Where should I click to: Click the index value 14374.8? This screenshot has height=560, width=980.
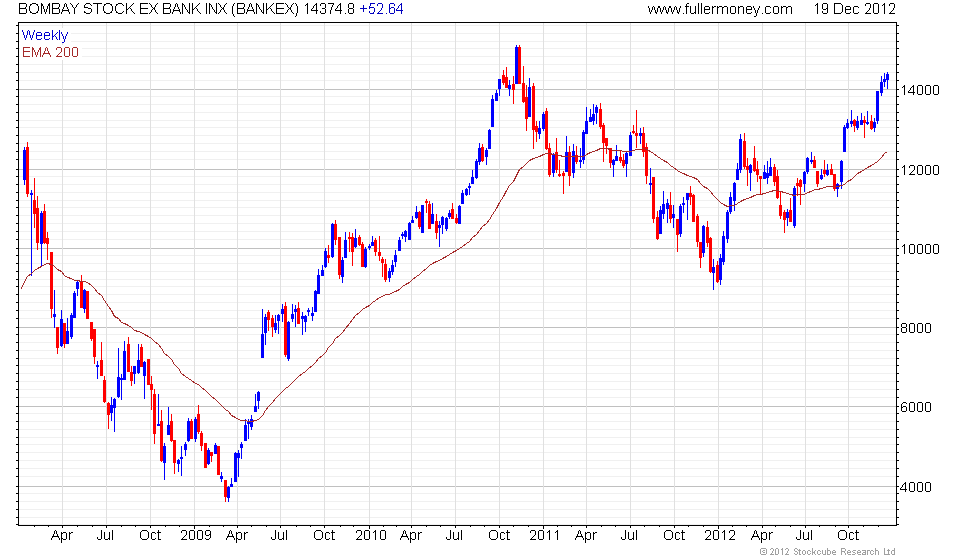click(329, 9)
